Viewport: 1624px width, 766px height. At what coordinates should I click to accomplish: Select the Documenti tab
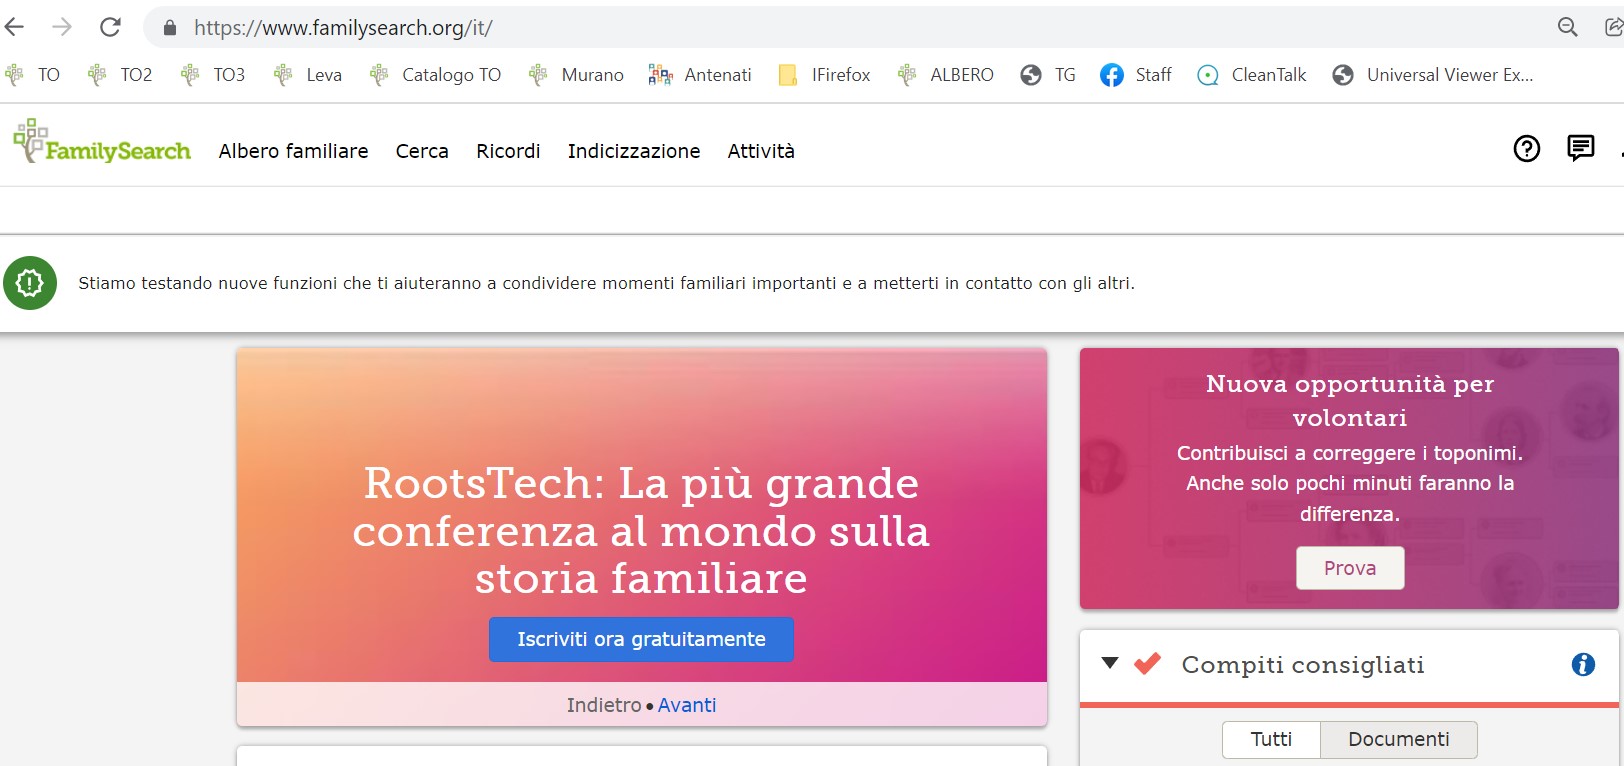click(1398, 739)
